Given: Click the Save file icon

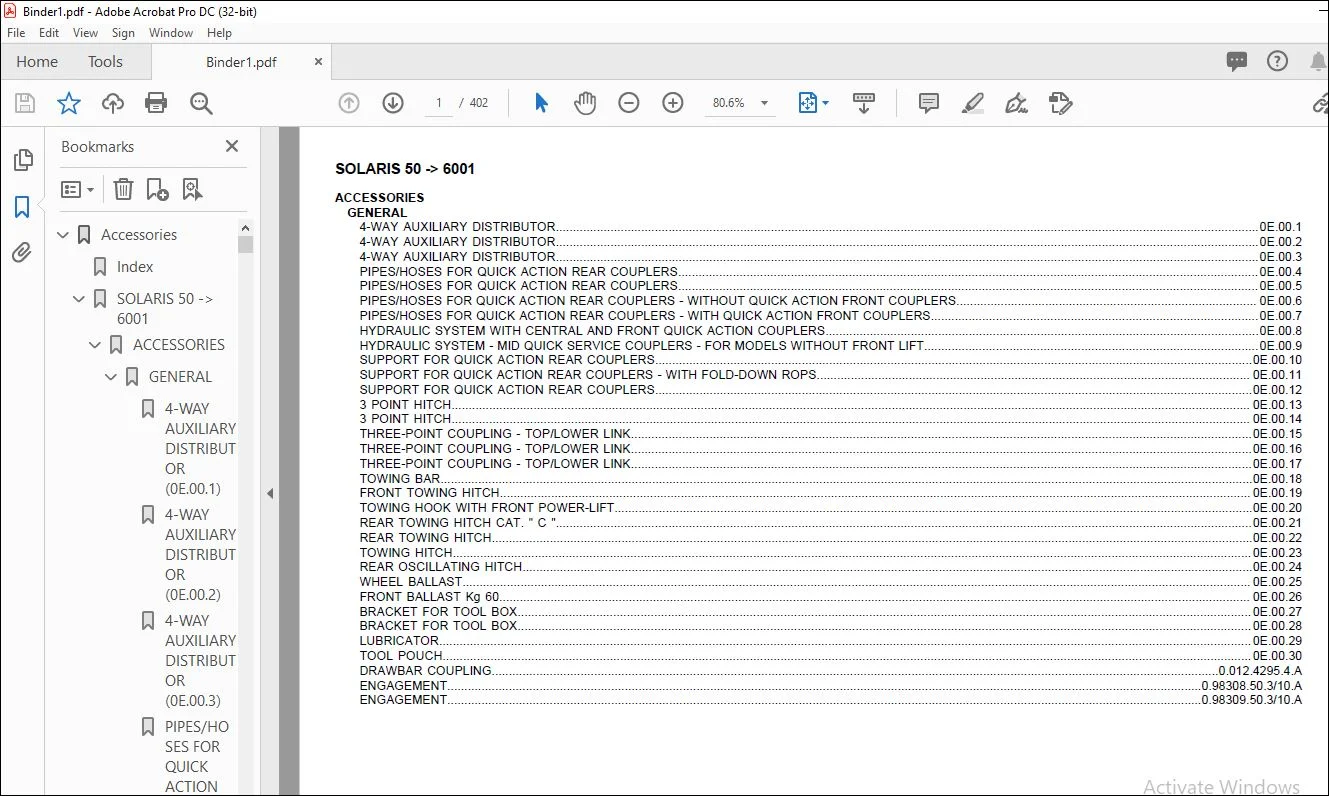Looking at the screenshot, I should [x=25, y=103].
